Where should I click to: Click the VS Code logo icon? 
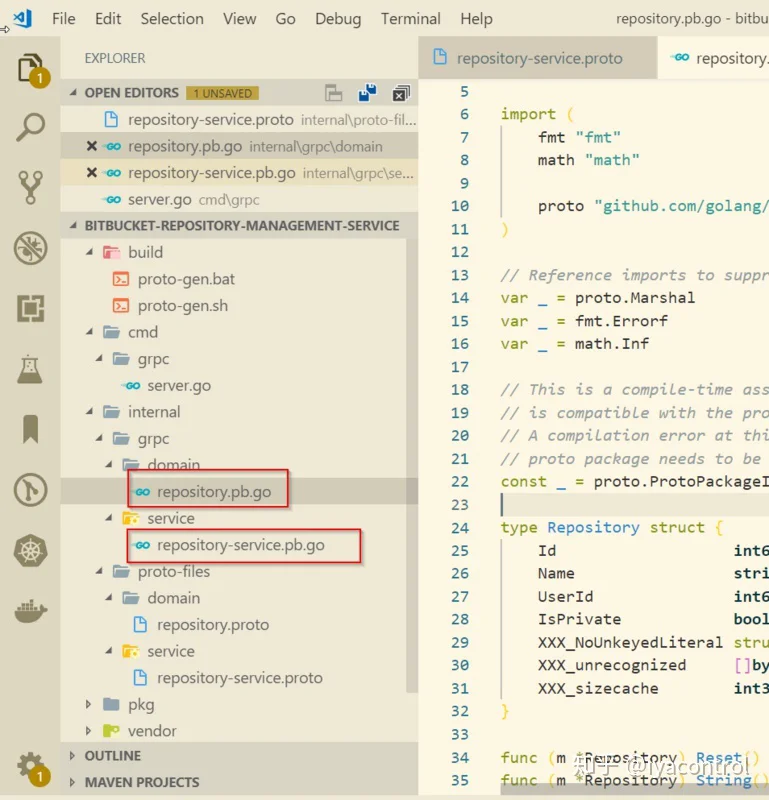pos(23,19)
